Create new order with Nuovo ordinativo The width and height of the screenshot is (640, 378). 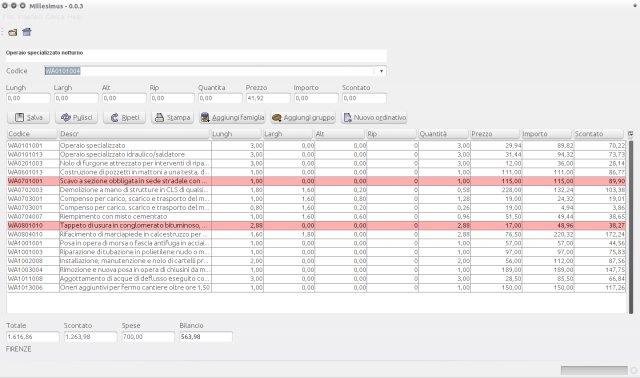point(374,118)
